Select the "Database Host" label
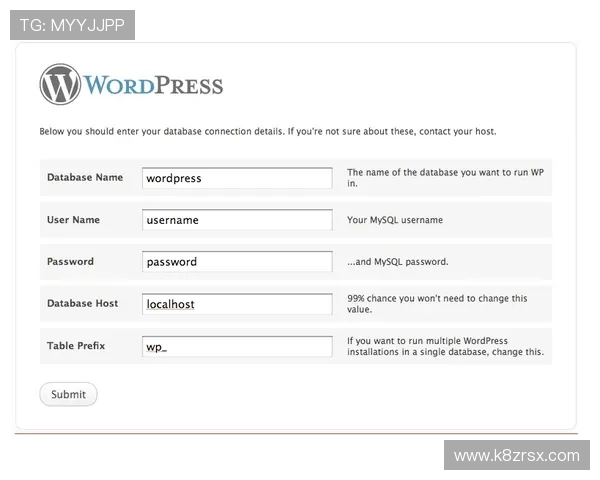This screenshot has width=600, height=480. [x=83, y=303]
